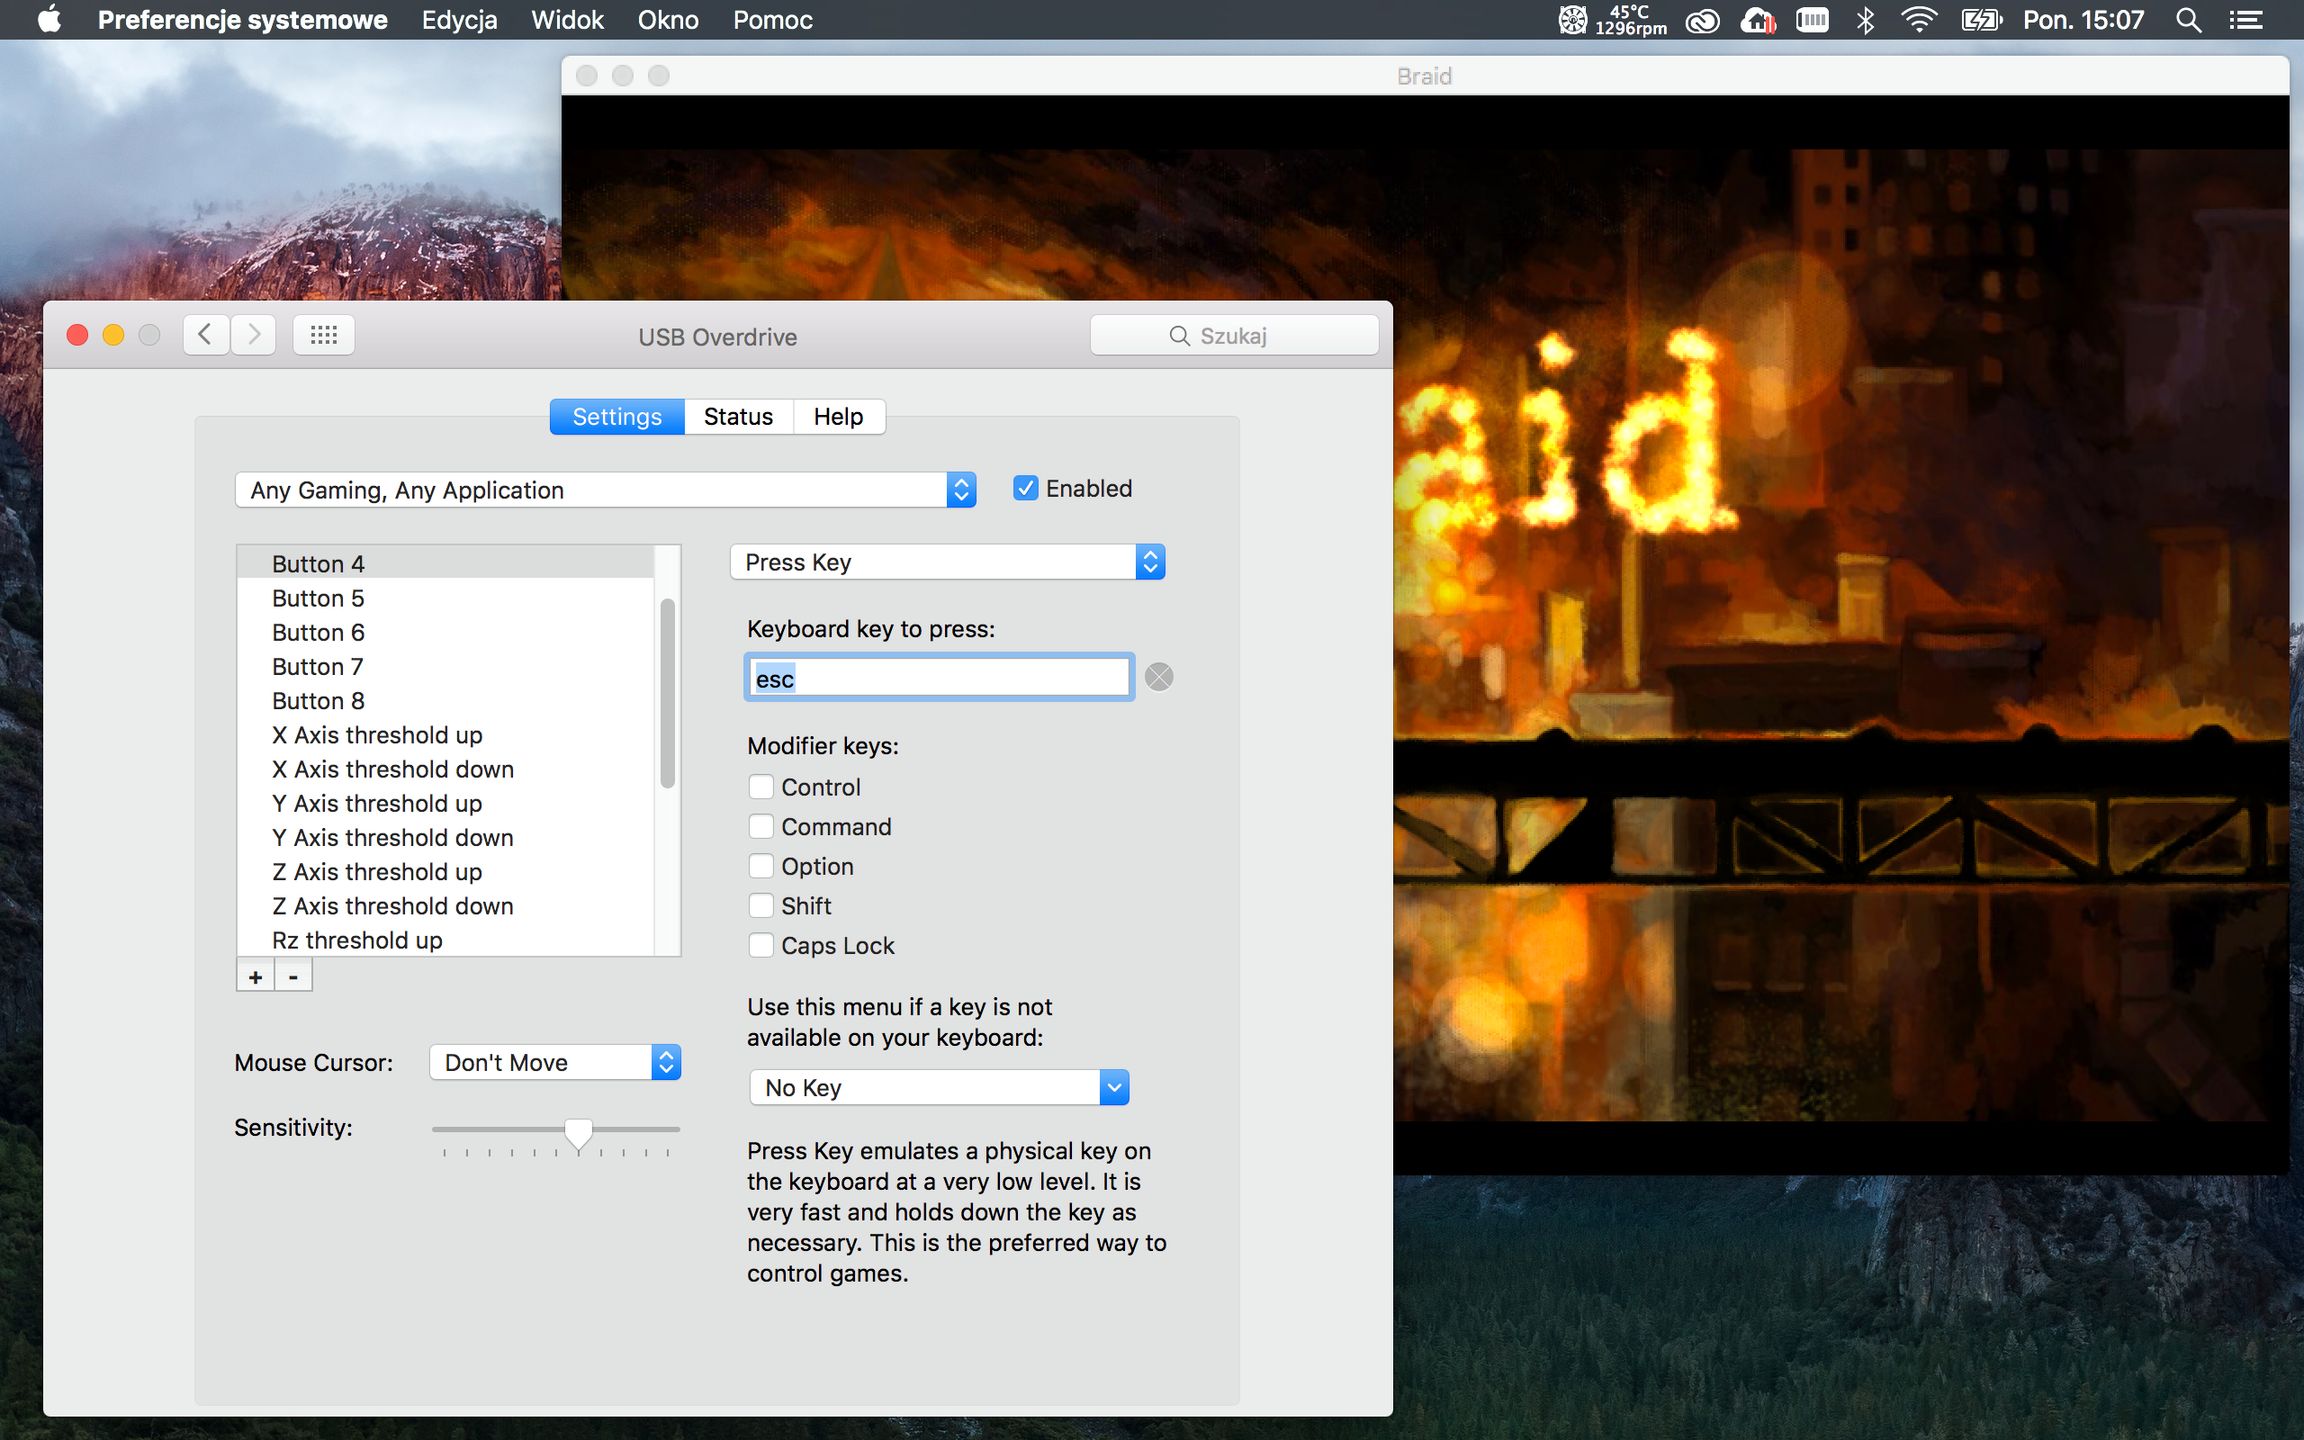Tick the Shift modifier key checkbox
This screenshot has width=2304, height=1440.
click(x=761, y=906)
